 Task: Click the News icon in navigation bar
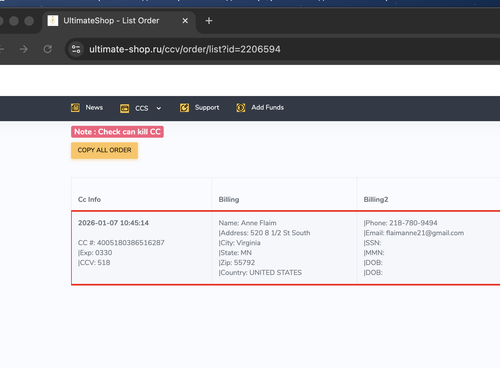pos(75,108)
